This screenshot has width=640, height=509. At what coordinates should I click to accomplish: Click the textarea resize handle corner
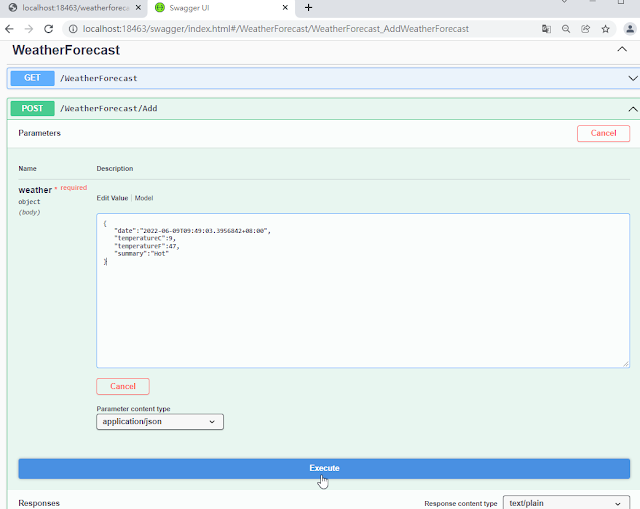point(626,364)
